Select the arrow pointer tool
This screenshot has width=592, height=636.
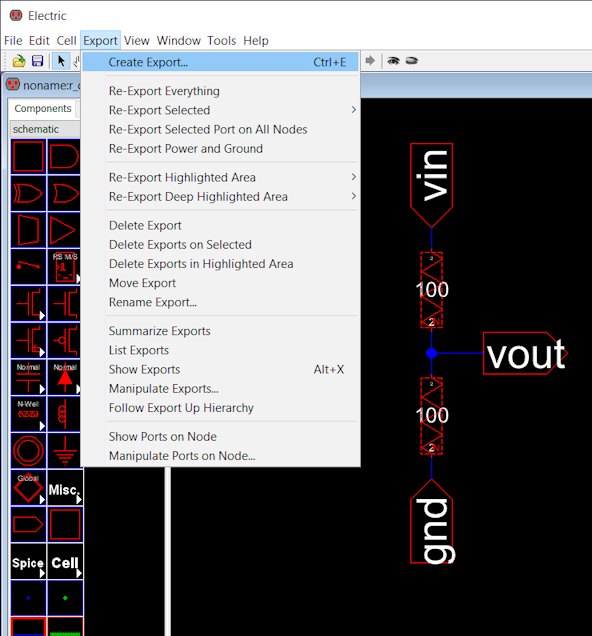click(x=61, y=61)
